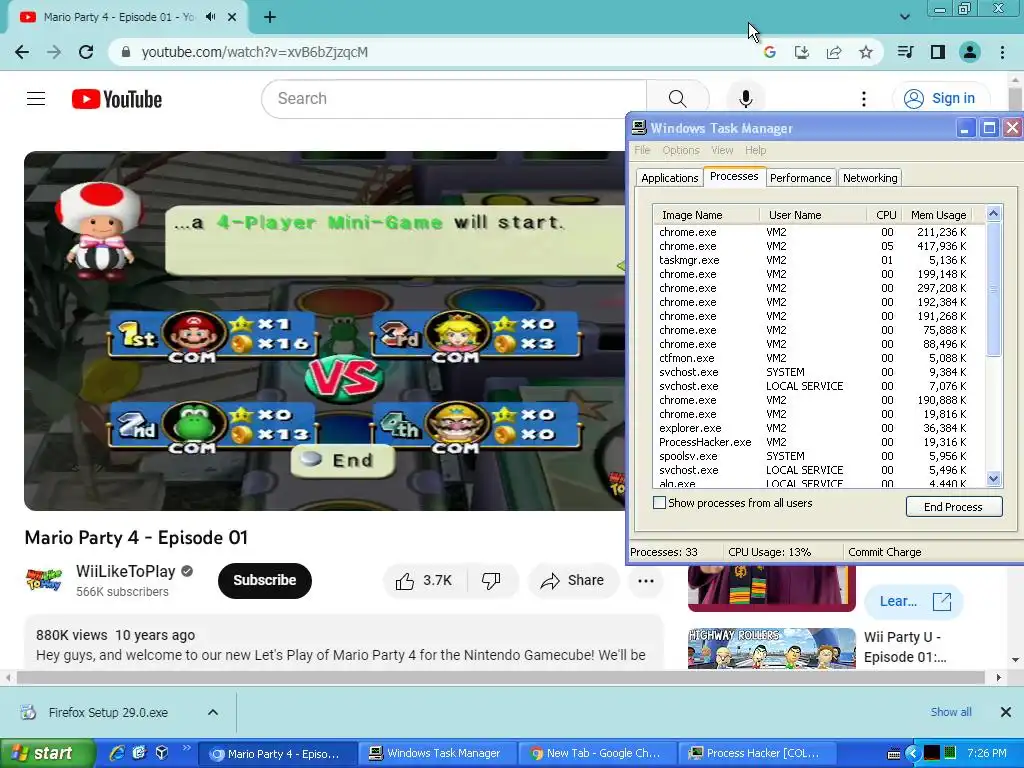Click the End Process button
1024x768 pixels.
click(x=953, y=507)
